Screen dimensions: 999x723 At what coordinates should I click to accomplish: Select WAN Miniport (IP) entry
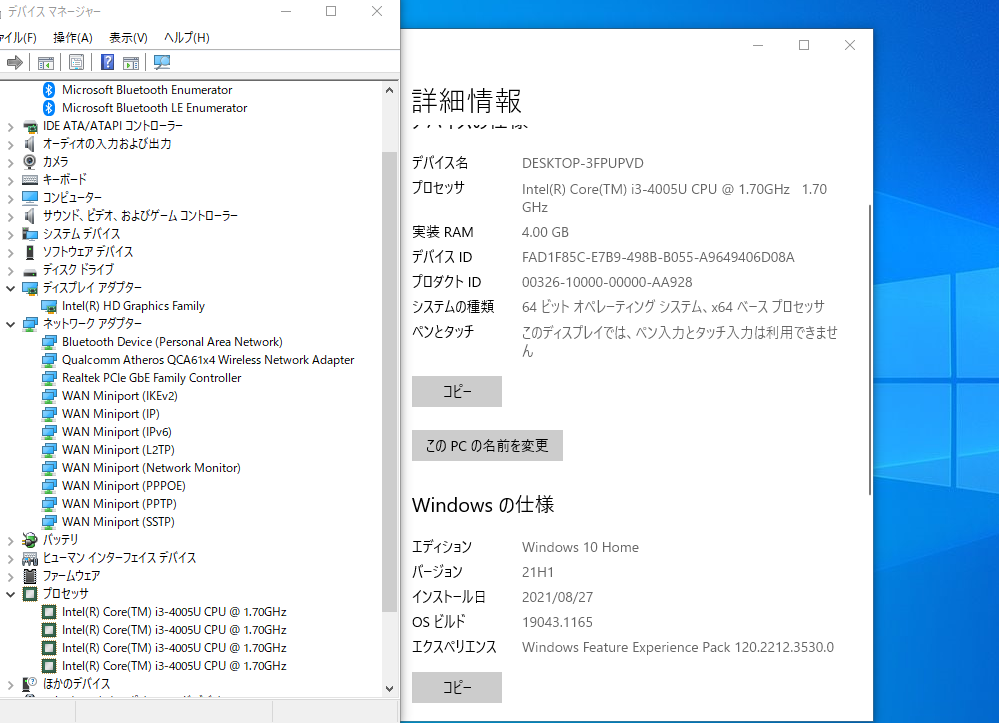tap(111, 414)
